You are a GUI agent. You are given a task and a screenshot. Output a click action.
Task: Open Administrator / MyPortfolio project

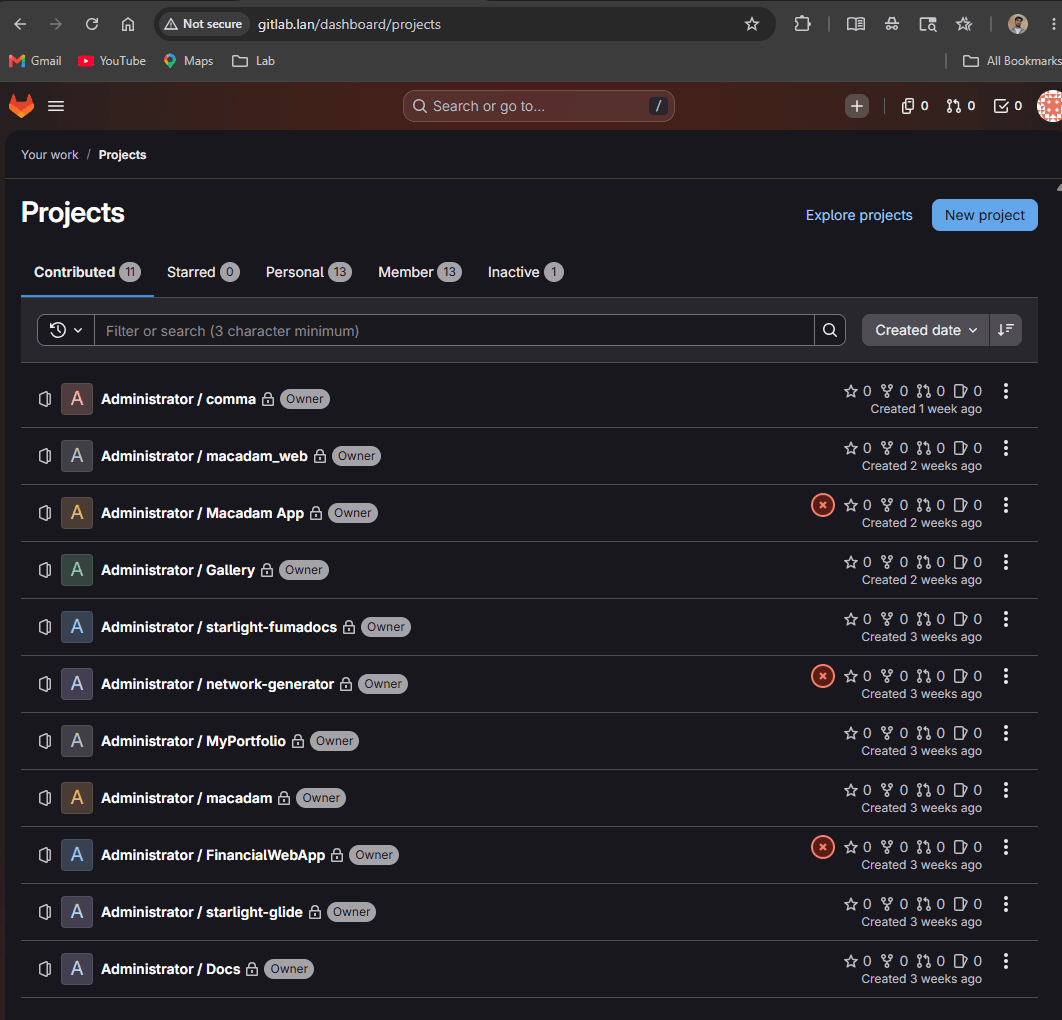click(193, 741)
